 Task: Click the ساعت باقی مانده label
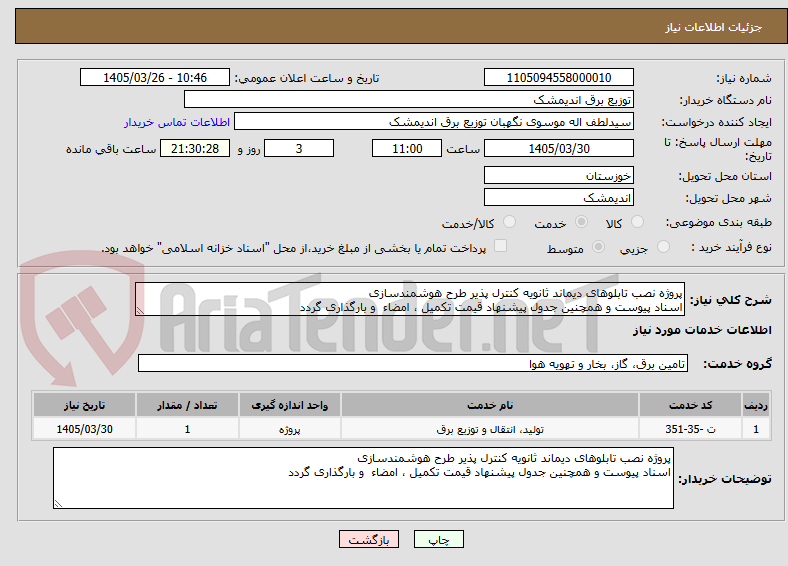[111, 149]
